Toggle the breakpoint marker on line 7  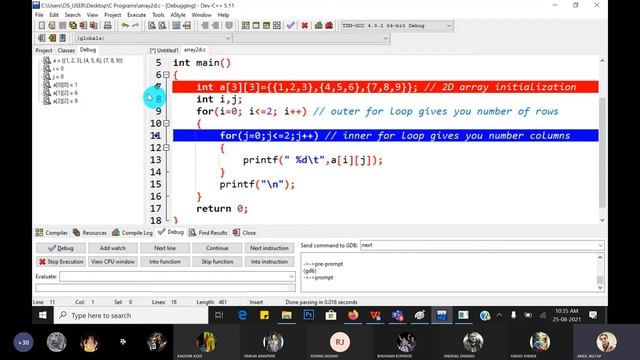(158, 87)
